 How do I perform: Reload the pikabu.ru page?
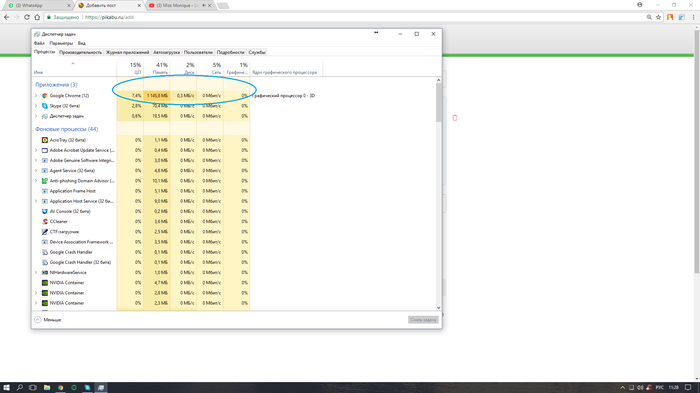[27, 17]
